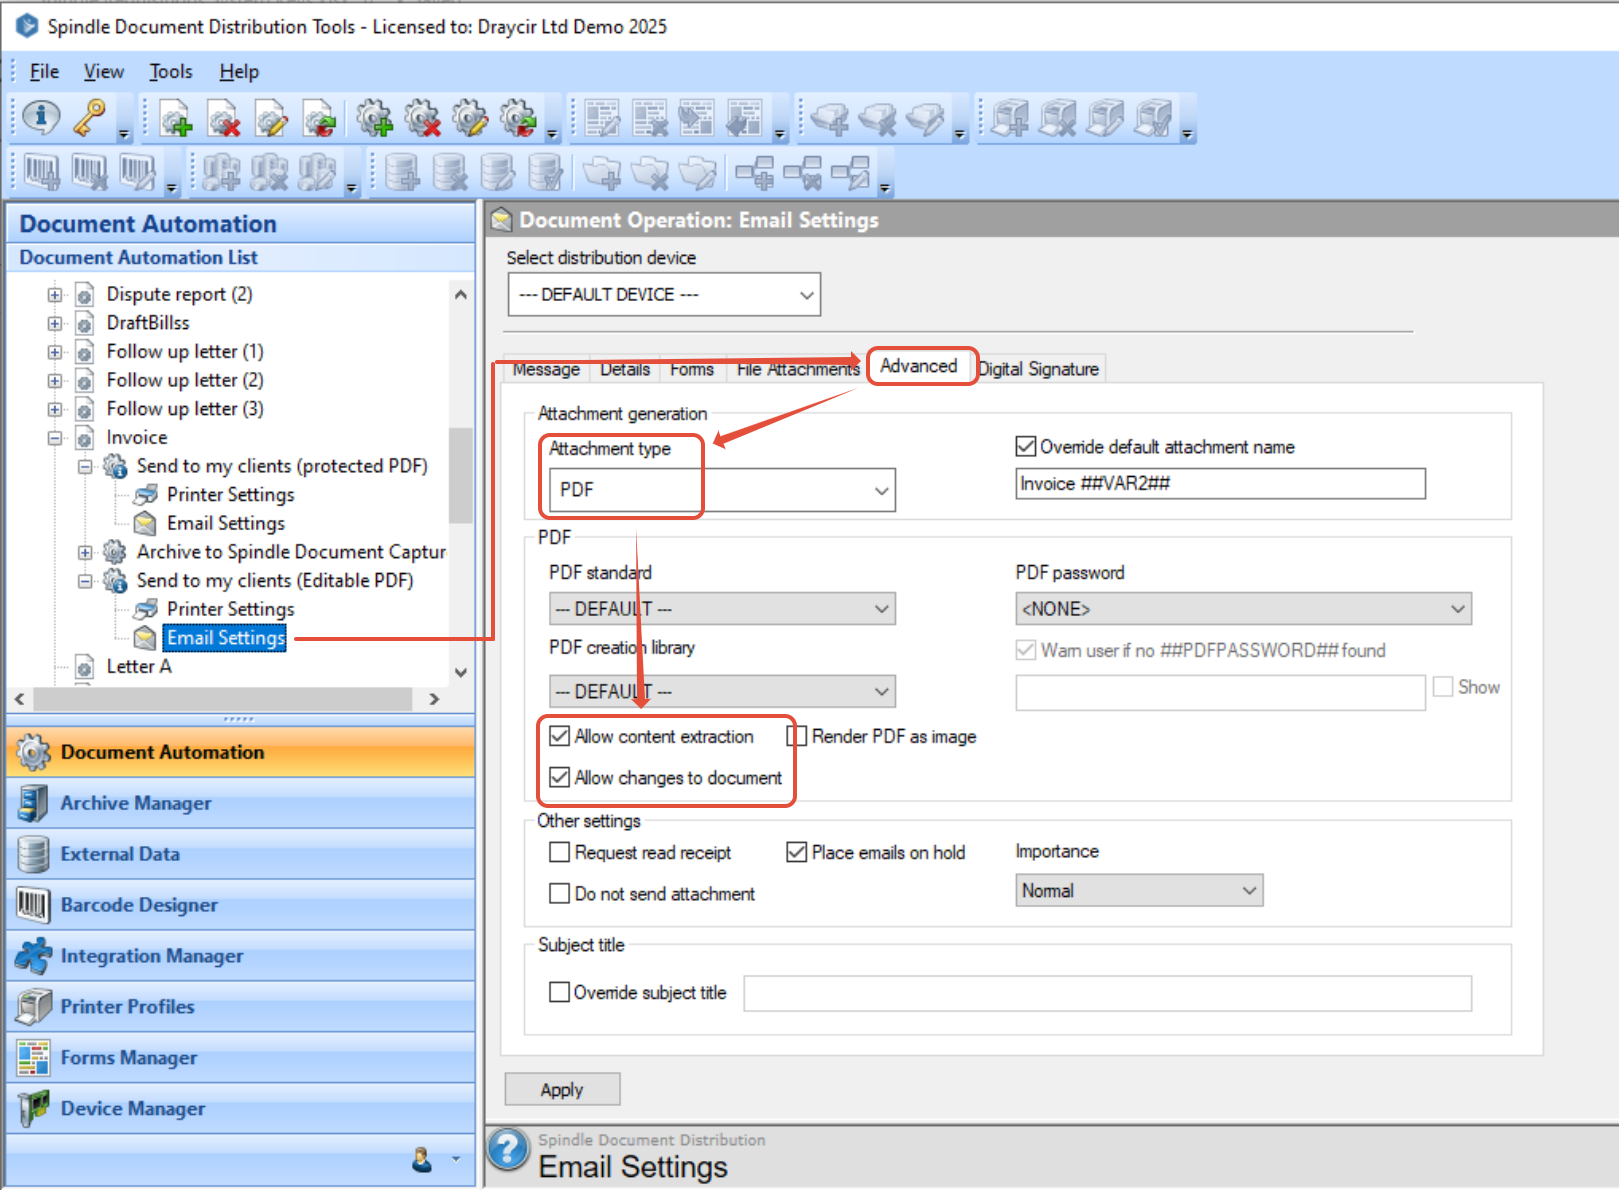
Task: Open the View menu
Action: [x=103, y=71]
